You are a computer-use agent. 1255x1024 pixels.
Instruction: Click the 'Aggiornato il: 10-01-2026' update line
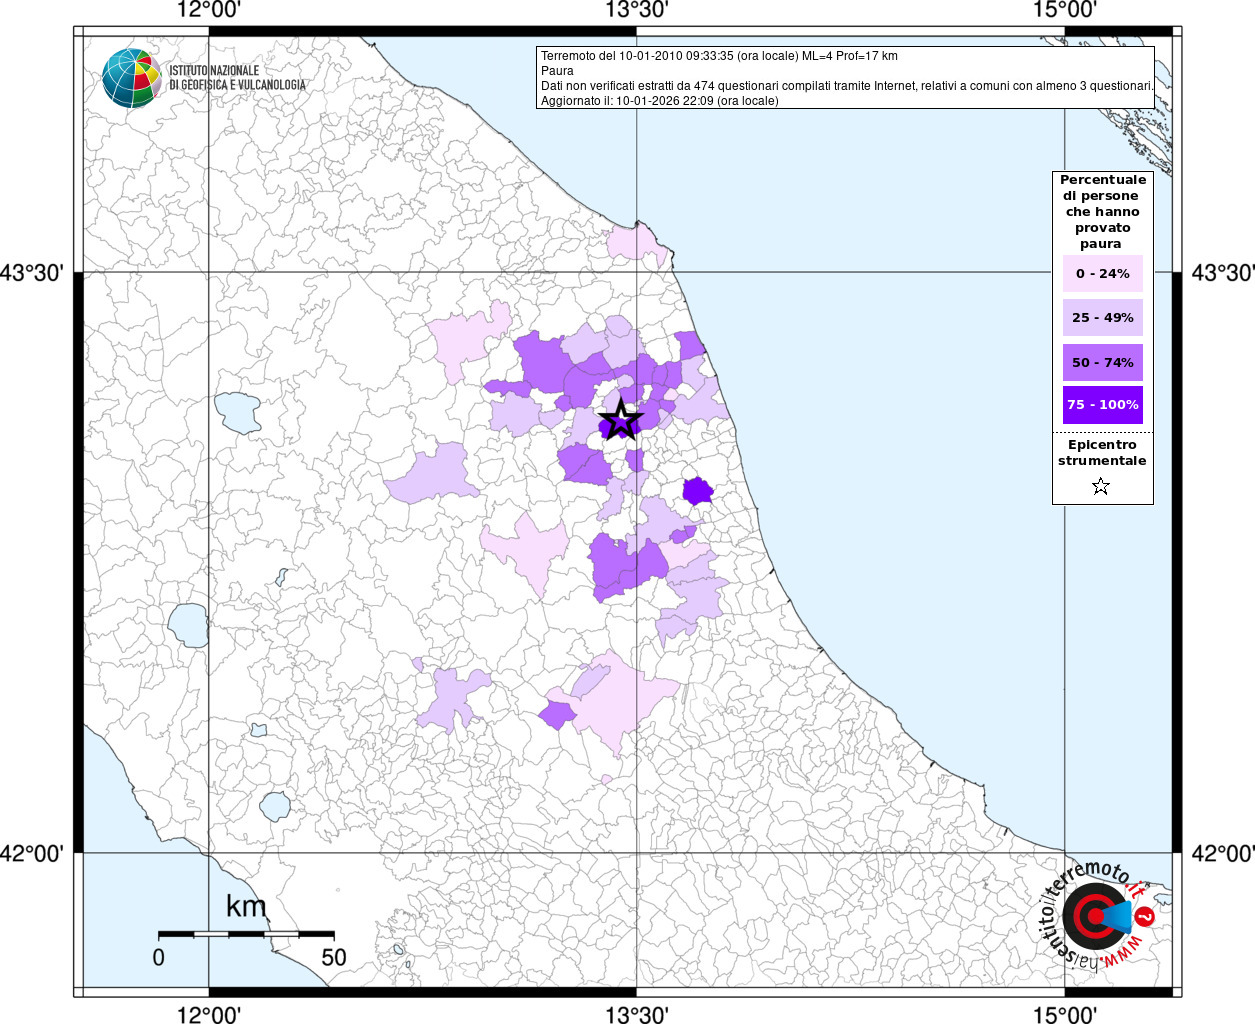[659, 101]
